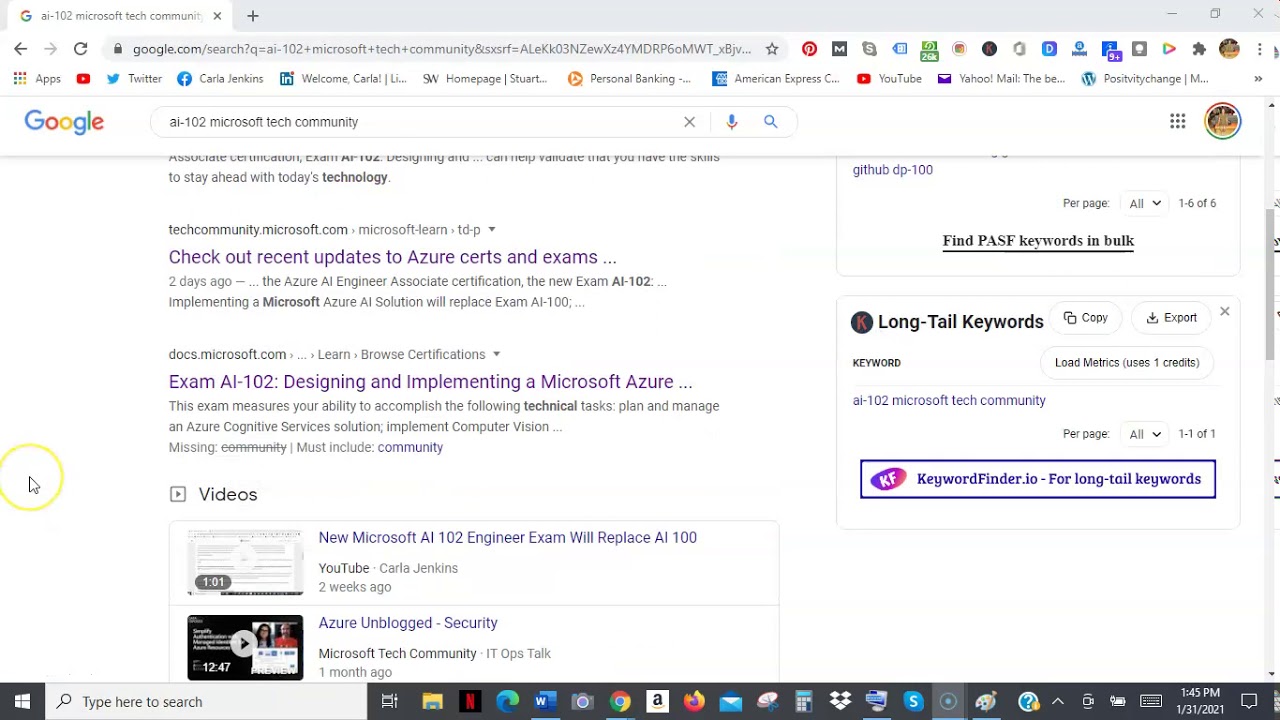The height and width of the screenshot is (720, 1280).
Task: Click the KeywordFinder.io banner
Action: [x=1038, y=479]
